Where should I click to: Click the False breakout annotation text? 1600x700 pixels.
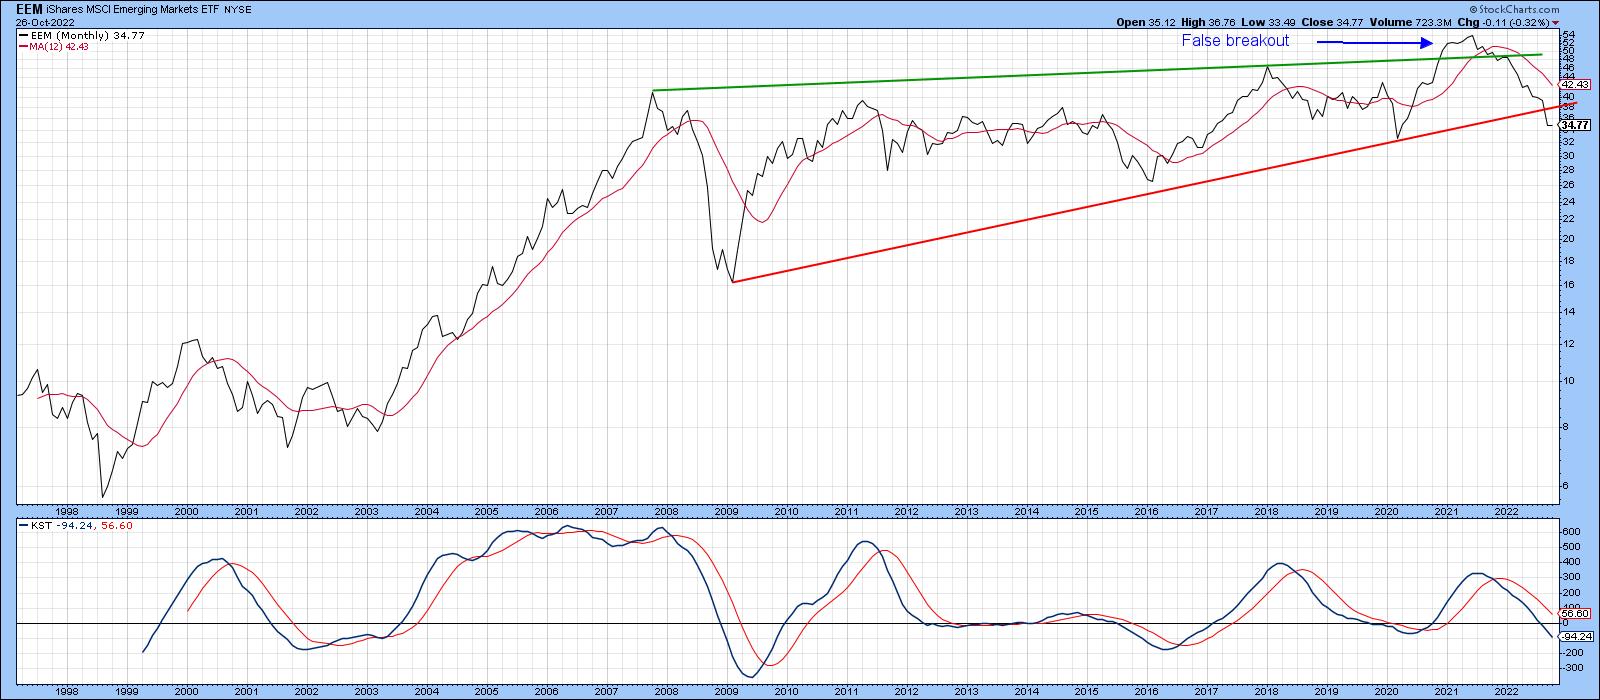1235,41
